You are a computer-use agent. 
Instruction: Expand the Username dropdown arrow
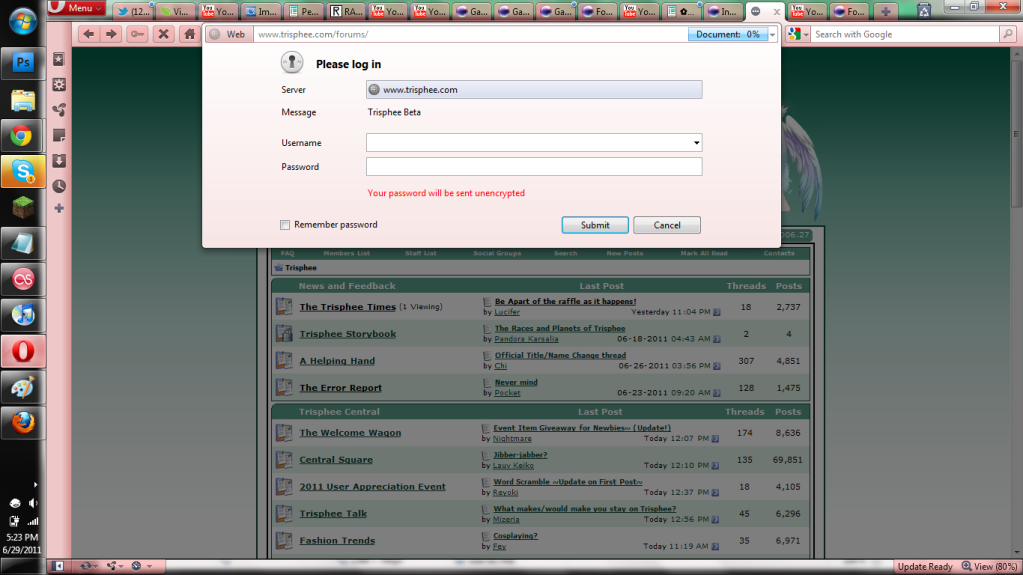click(x=696, y=143)
